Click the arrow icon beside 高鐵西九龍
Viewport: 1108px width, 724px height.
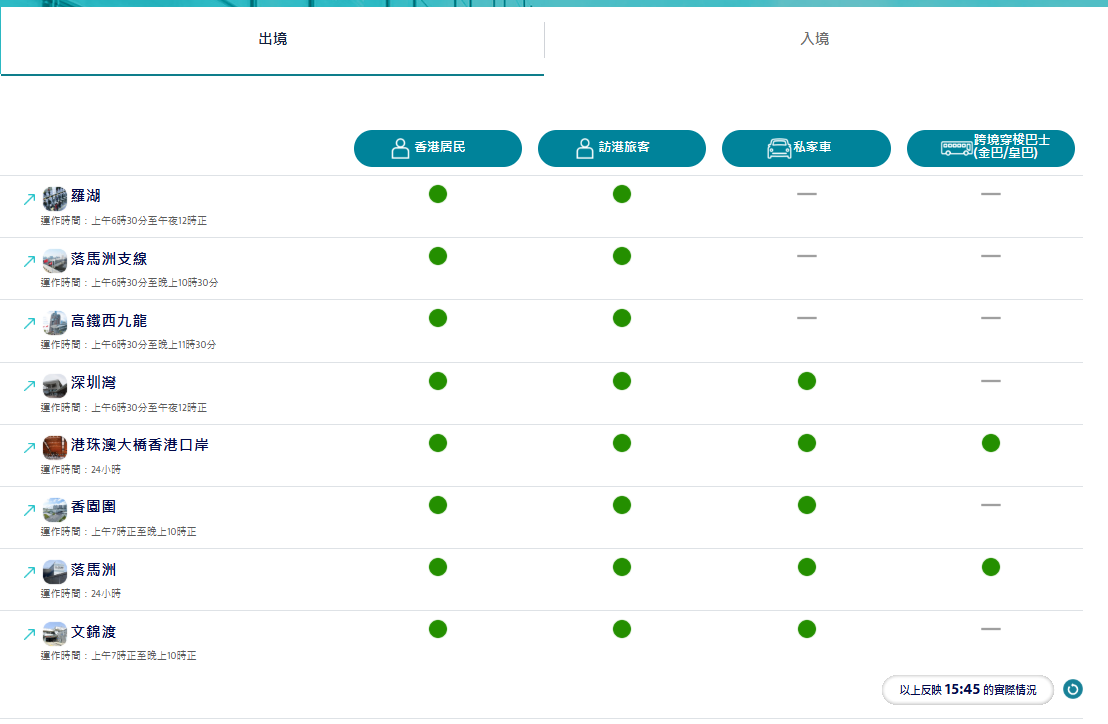pos(29,323)
